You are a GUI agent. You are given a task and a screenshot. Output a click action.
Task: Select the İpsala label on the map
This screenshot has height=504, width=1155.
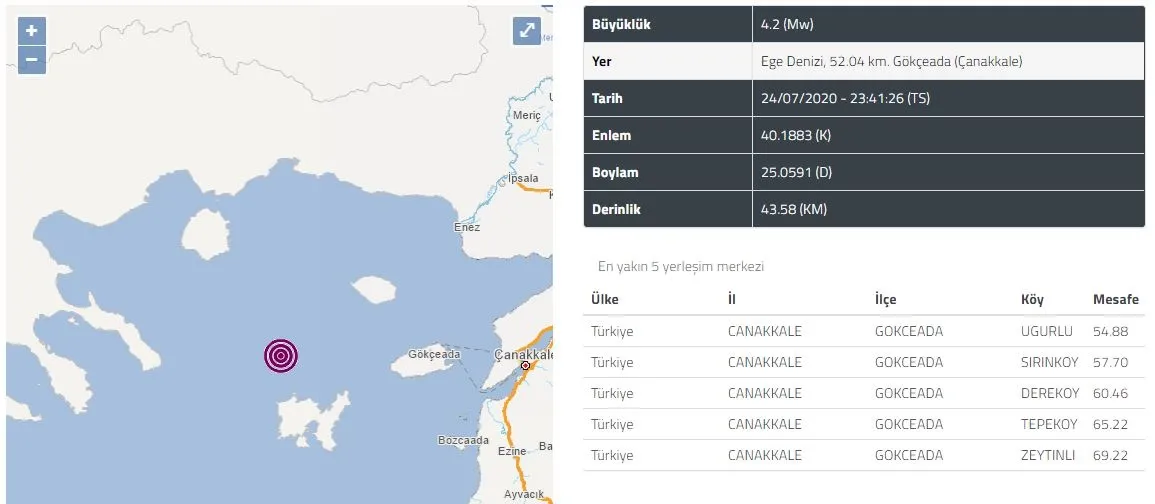523,179
